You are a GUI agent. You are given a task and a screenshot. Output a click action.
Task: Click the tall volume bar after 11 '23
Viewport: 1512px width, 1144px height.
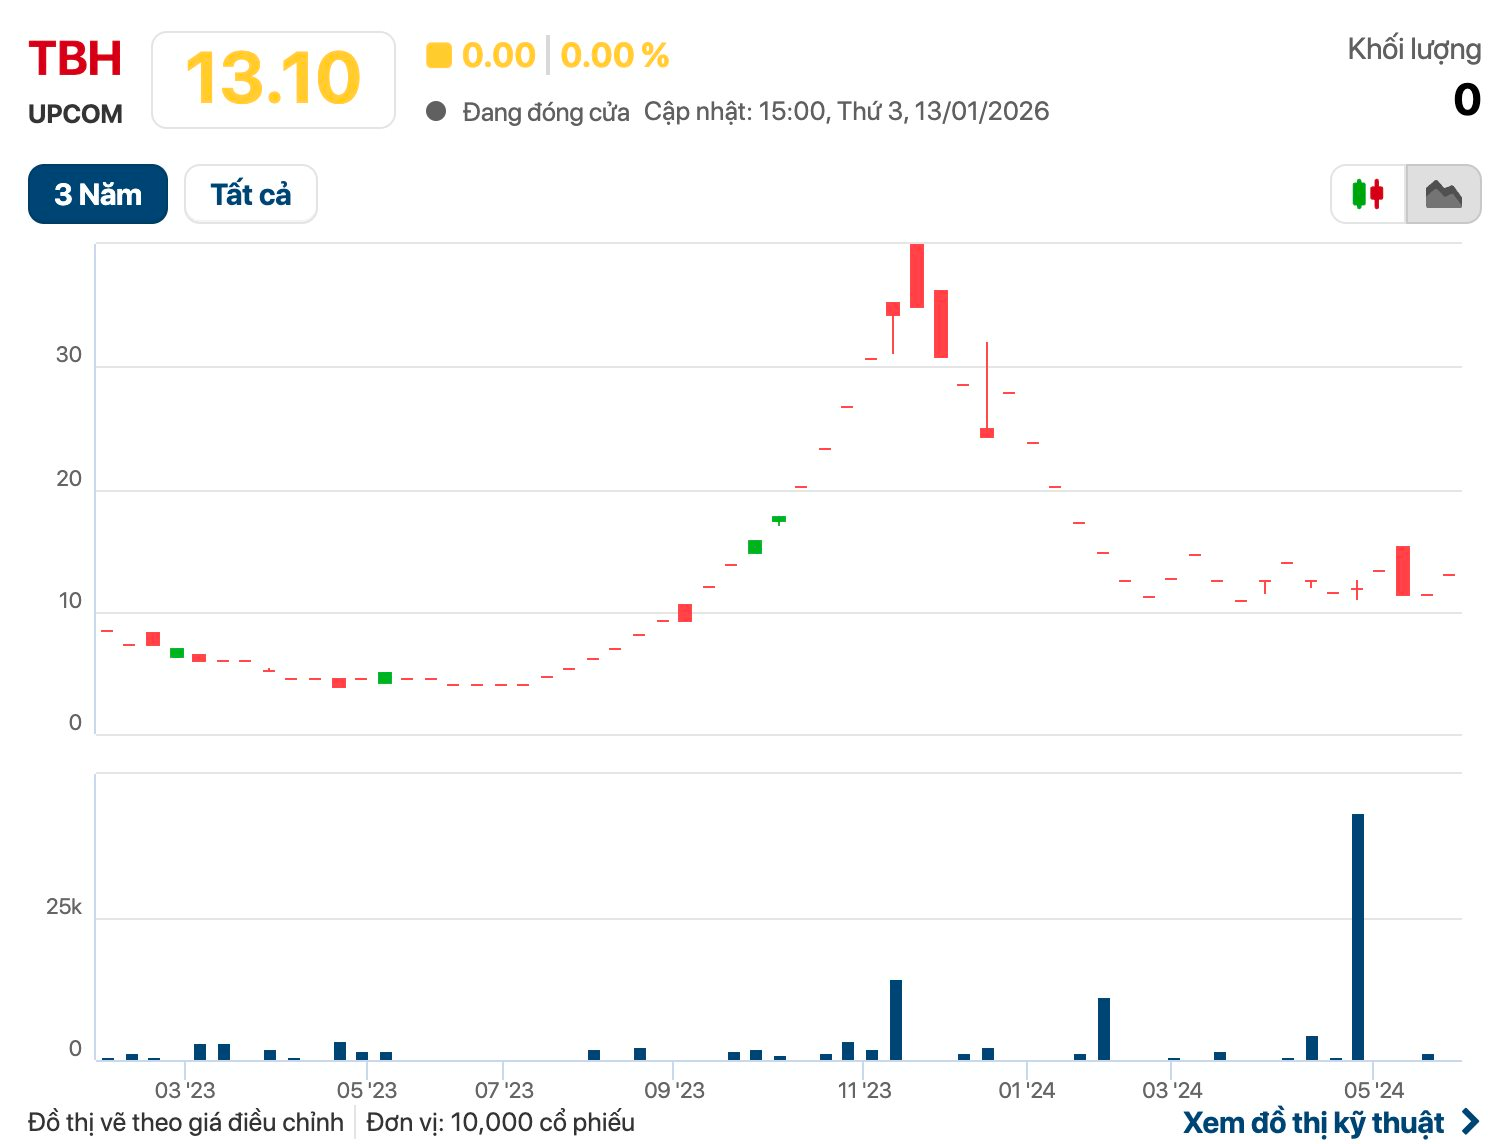(x=896, y=1018)
